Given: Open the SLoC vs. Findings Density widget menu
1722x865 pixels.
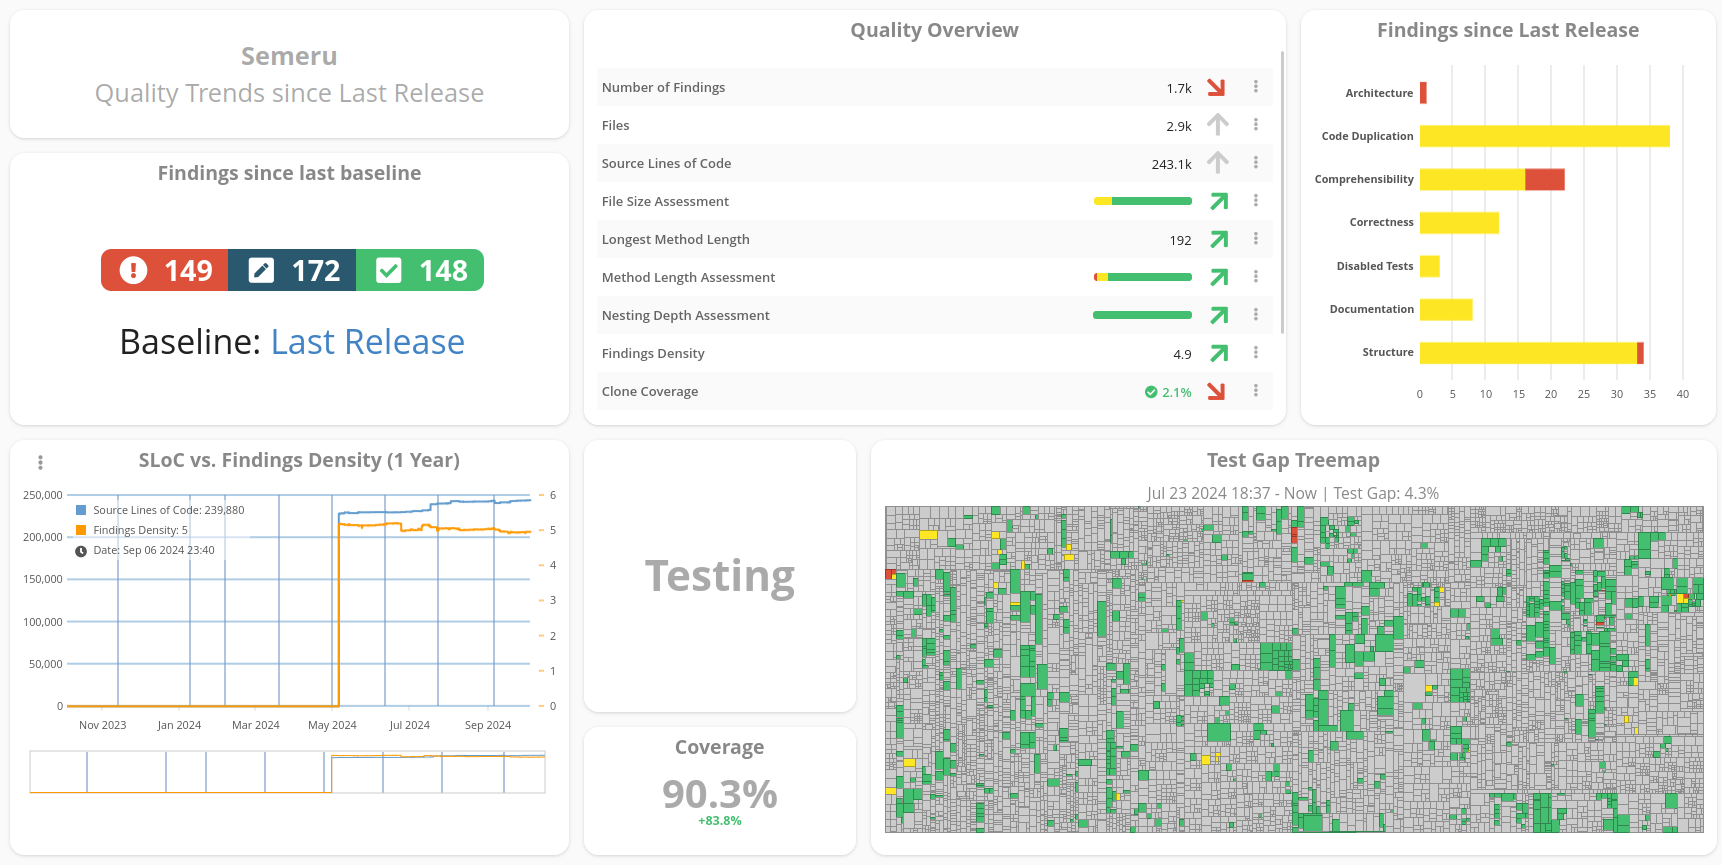Looking at the screenshot, I should point(40,462).
